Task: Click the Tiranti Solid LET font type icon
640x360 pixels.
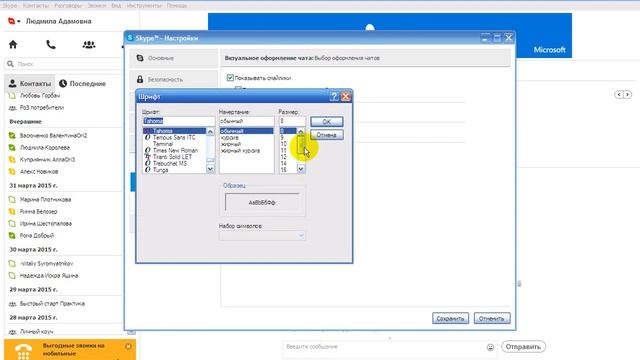Action: click(x=148, y=157)
